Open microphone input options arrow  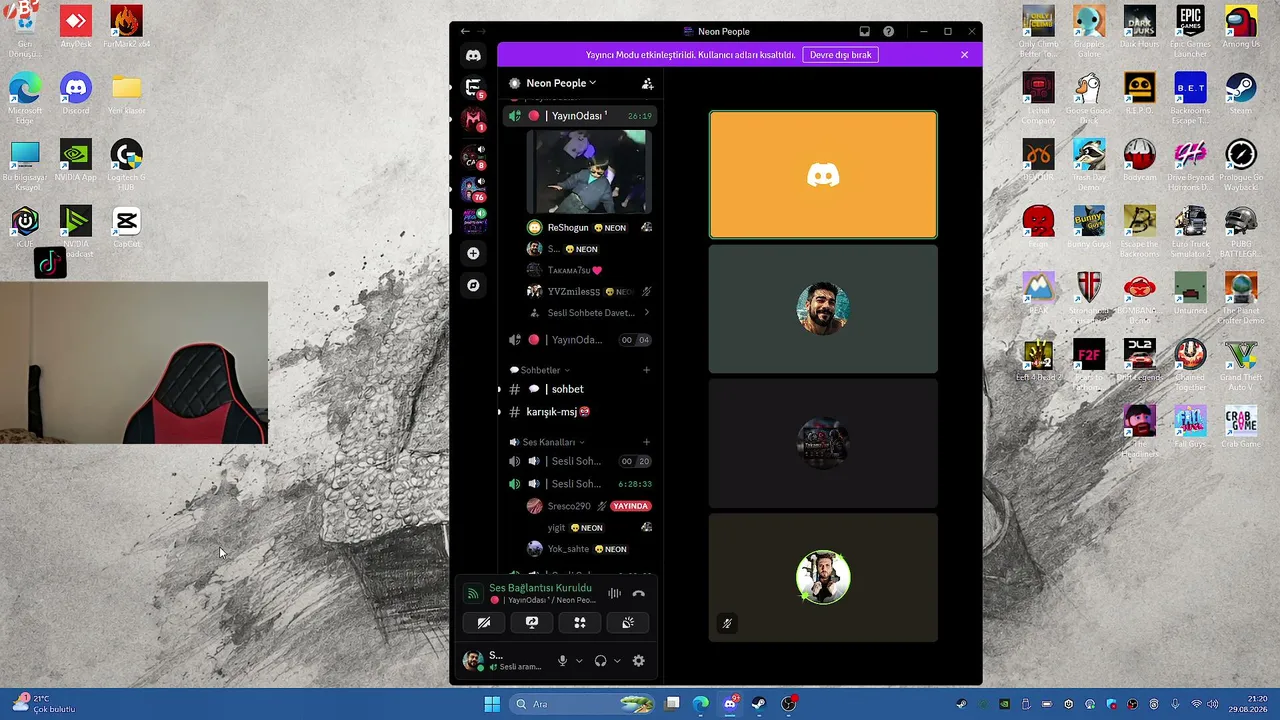tap(579, 661)
